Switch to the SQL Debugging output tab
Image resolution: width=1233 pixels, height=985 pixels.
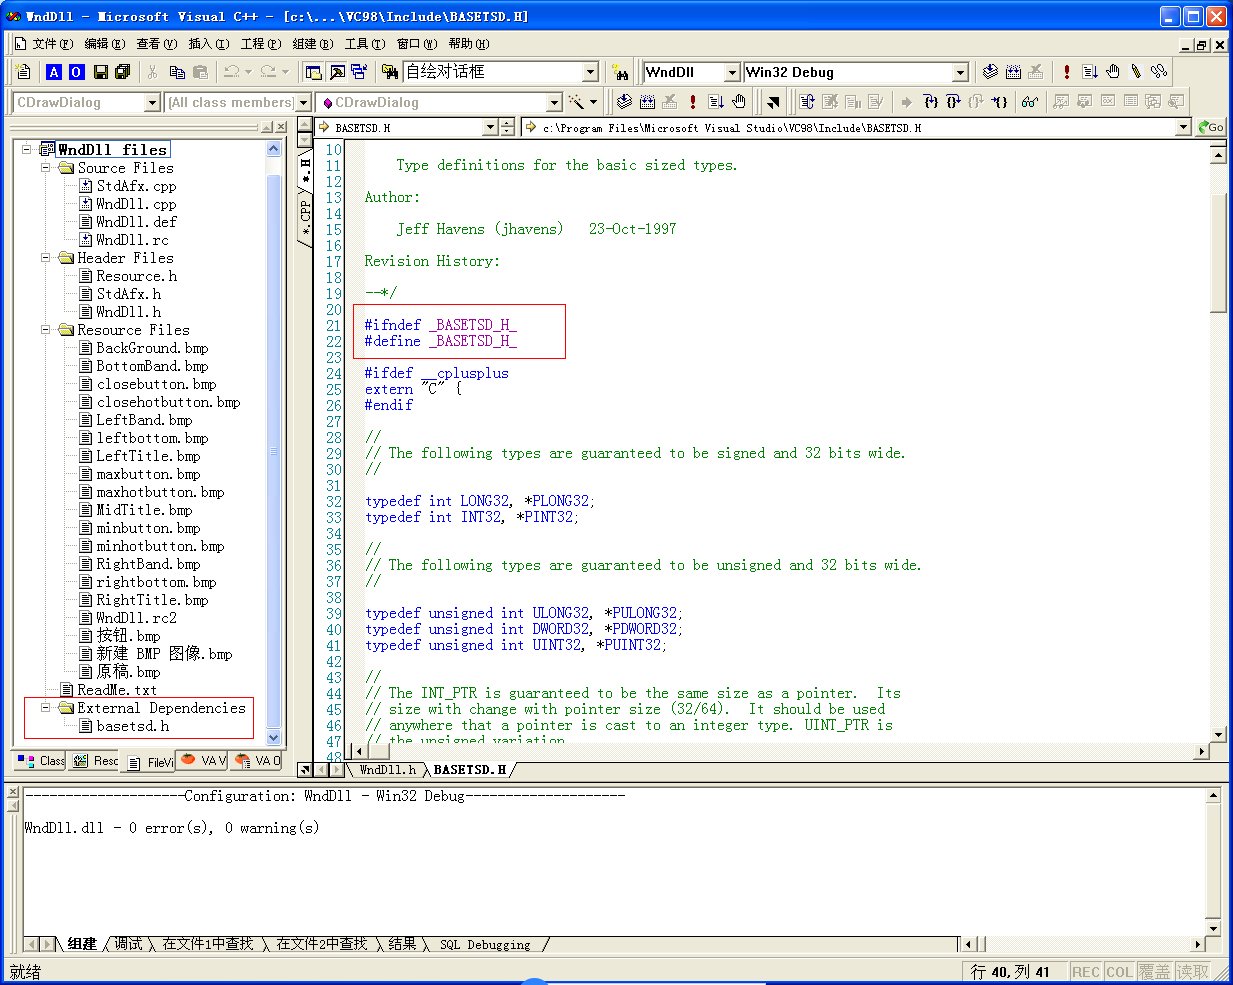485,944
